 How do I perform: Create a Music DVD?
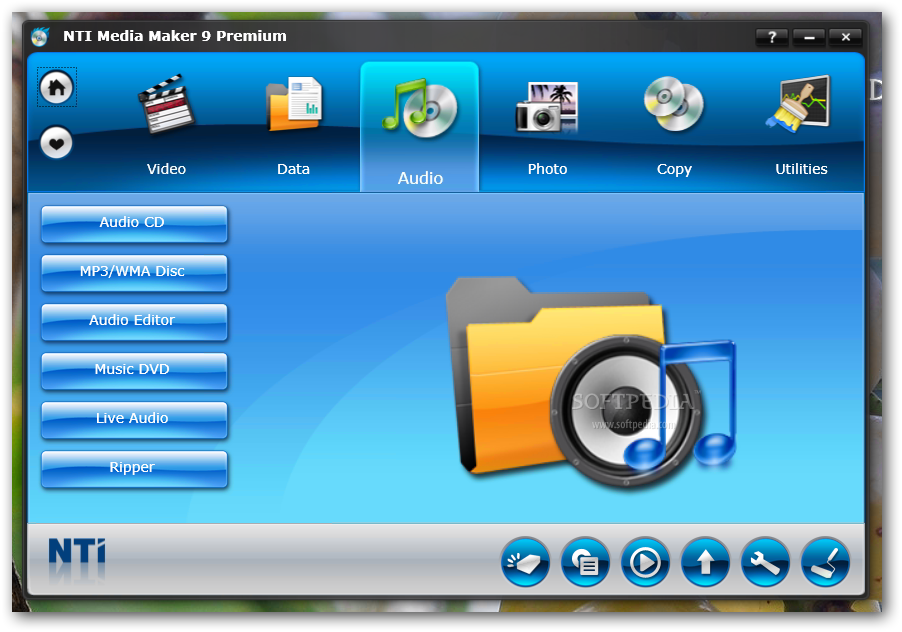(134, 371)
